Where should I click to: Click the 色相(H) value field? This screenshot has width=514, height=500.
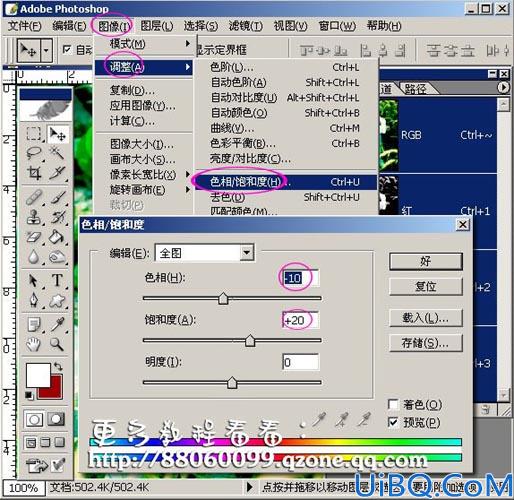click(x=300, y=278)
